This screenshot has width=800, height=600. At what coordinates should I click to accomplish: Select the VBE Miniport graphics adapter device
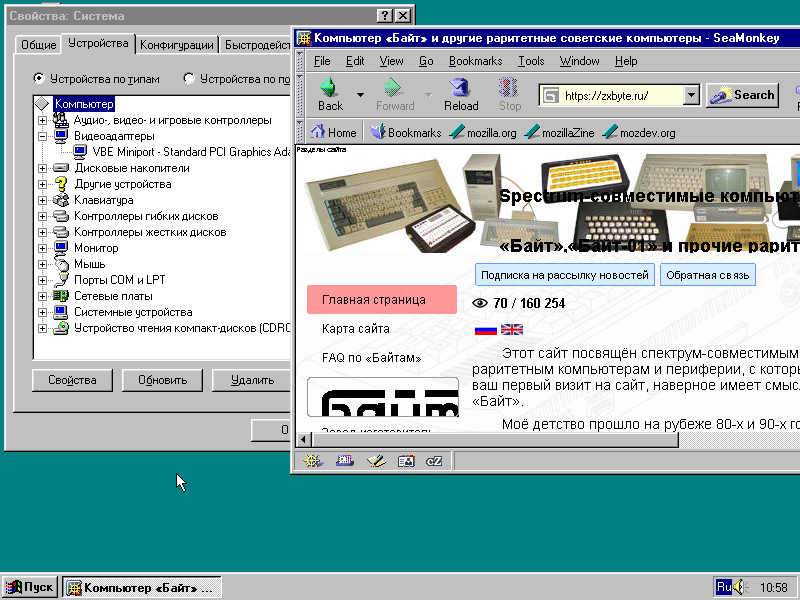191,152
